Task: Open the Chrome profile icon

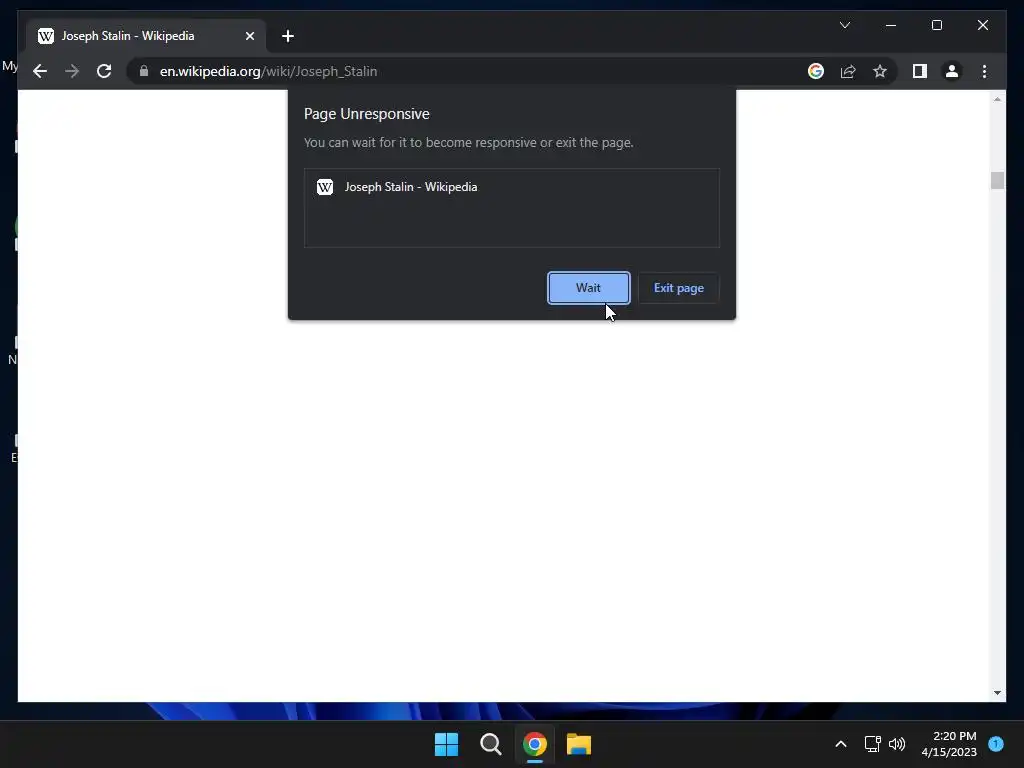Action: tap(952, 71)
